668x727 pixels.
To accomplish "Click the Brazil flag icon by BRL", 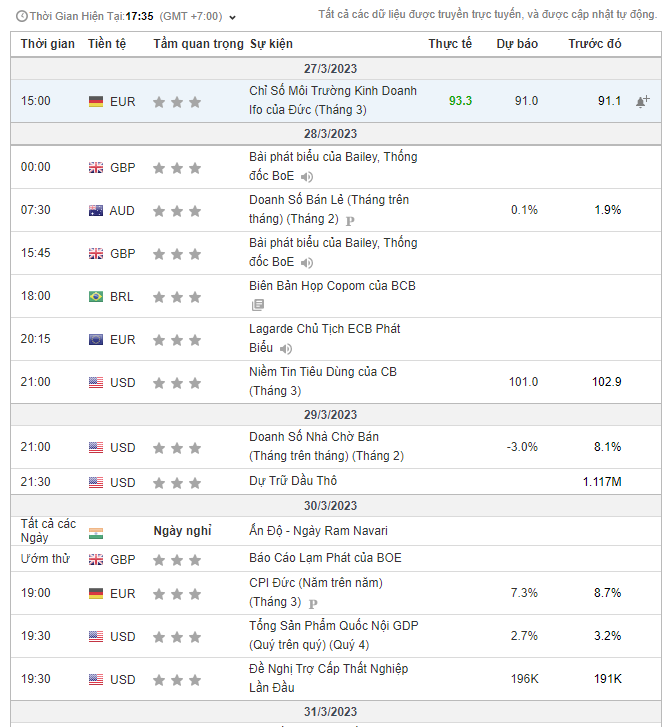I will 96,297.
